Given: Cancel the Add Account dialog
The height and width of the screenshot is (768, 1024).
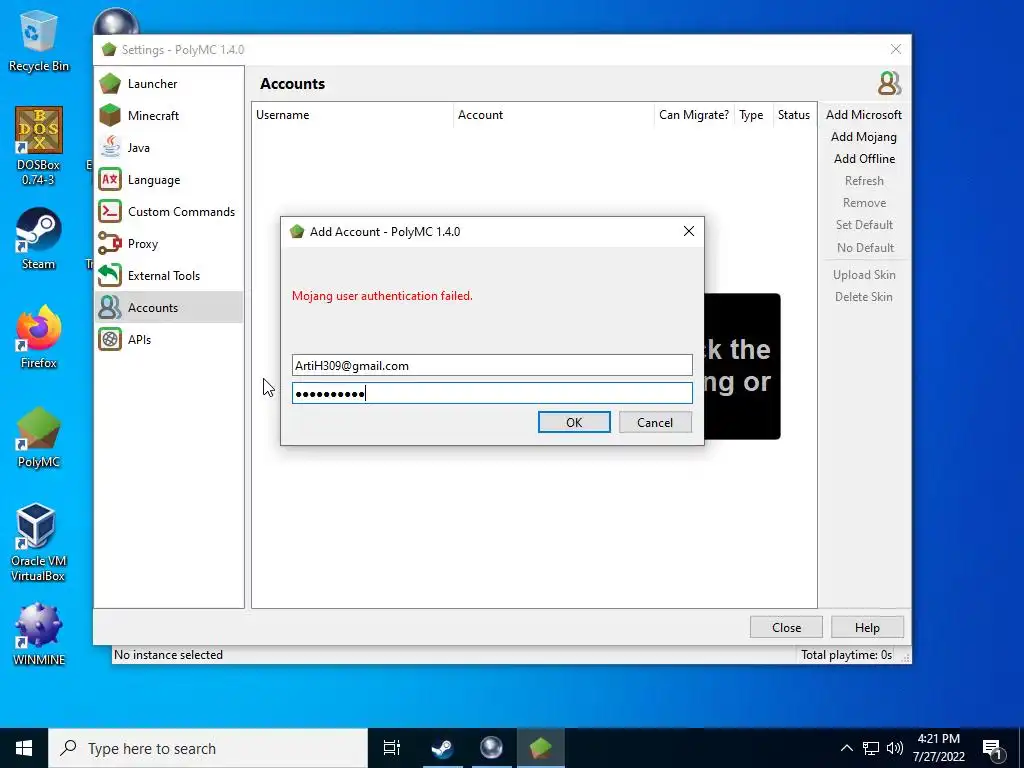Looking at the screenshot, I should coord(655,423).
